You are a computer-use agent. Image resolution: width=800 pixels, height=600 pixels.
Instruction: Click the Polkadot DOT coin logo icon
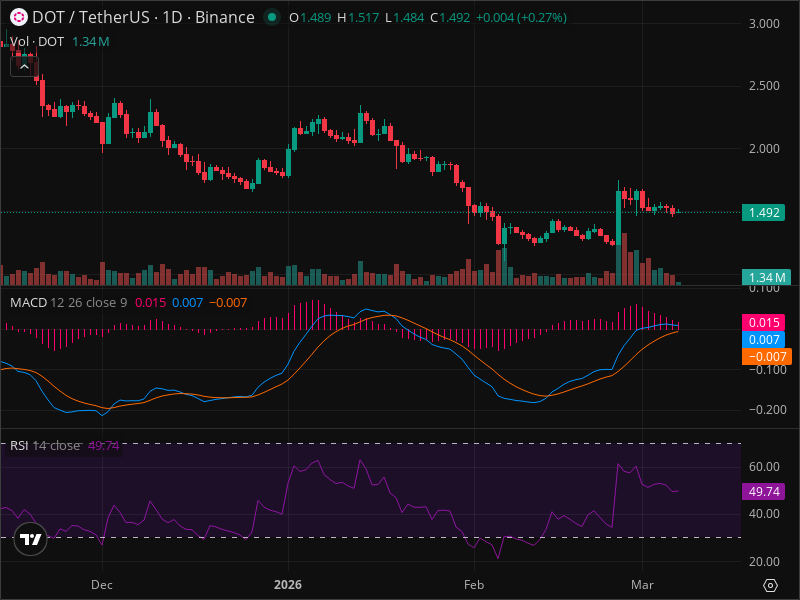click(x=19, y=17)
